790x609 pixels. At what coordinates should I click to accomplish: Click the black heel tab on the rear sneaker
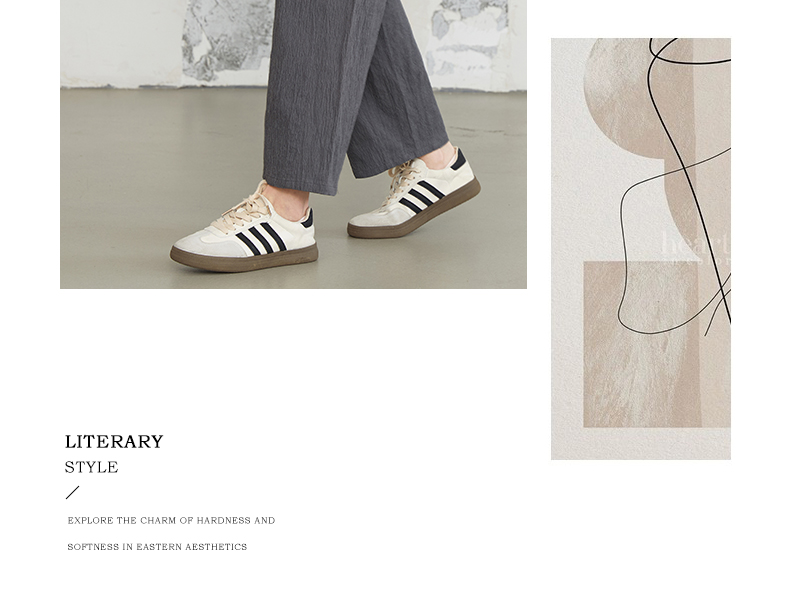click(459, 159)
